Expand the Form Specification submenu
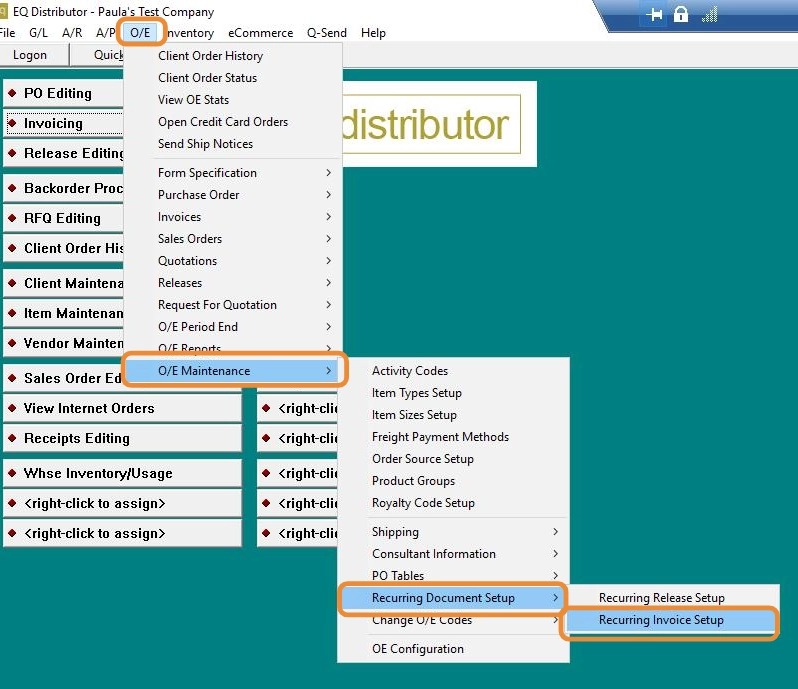This screenshot has height=689, width=798. click(x=233, y=173)
